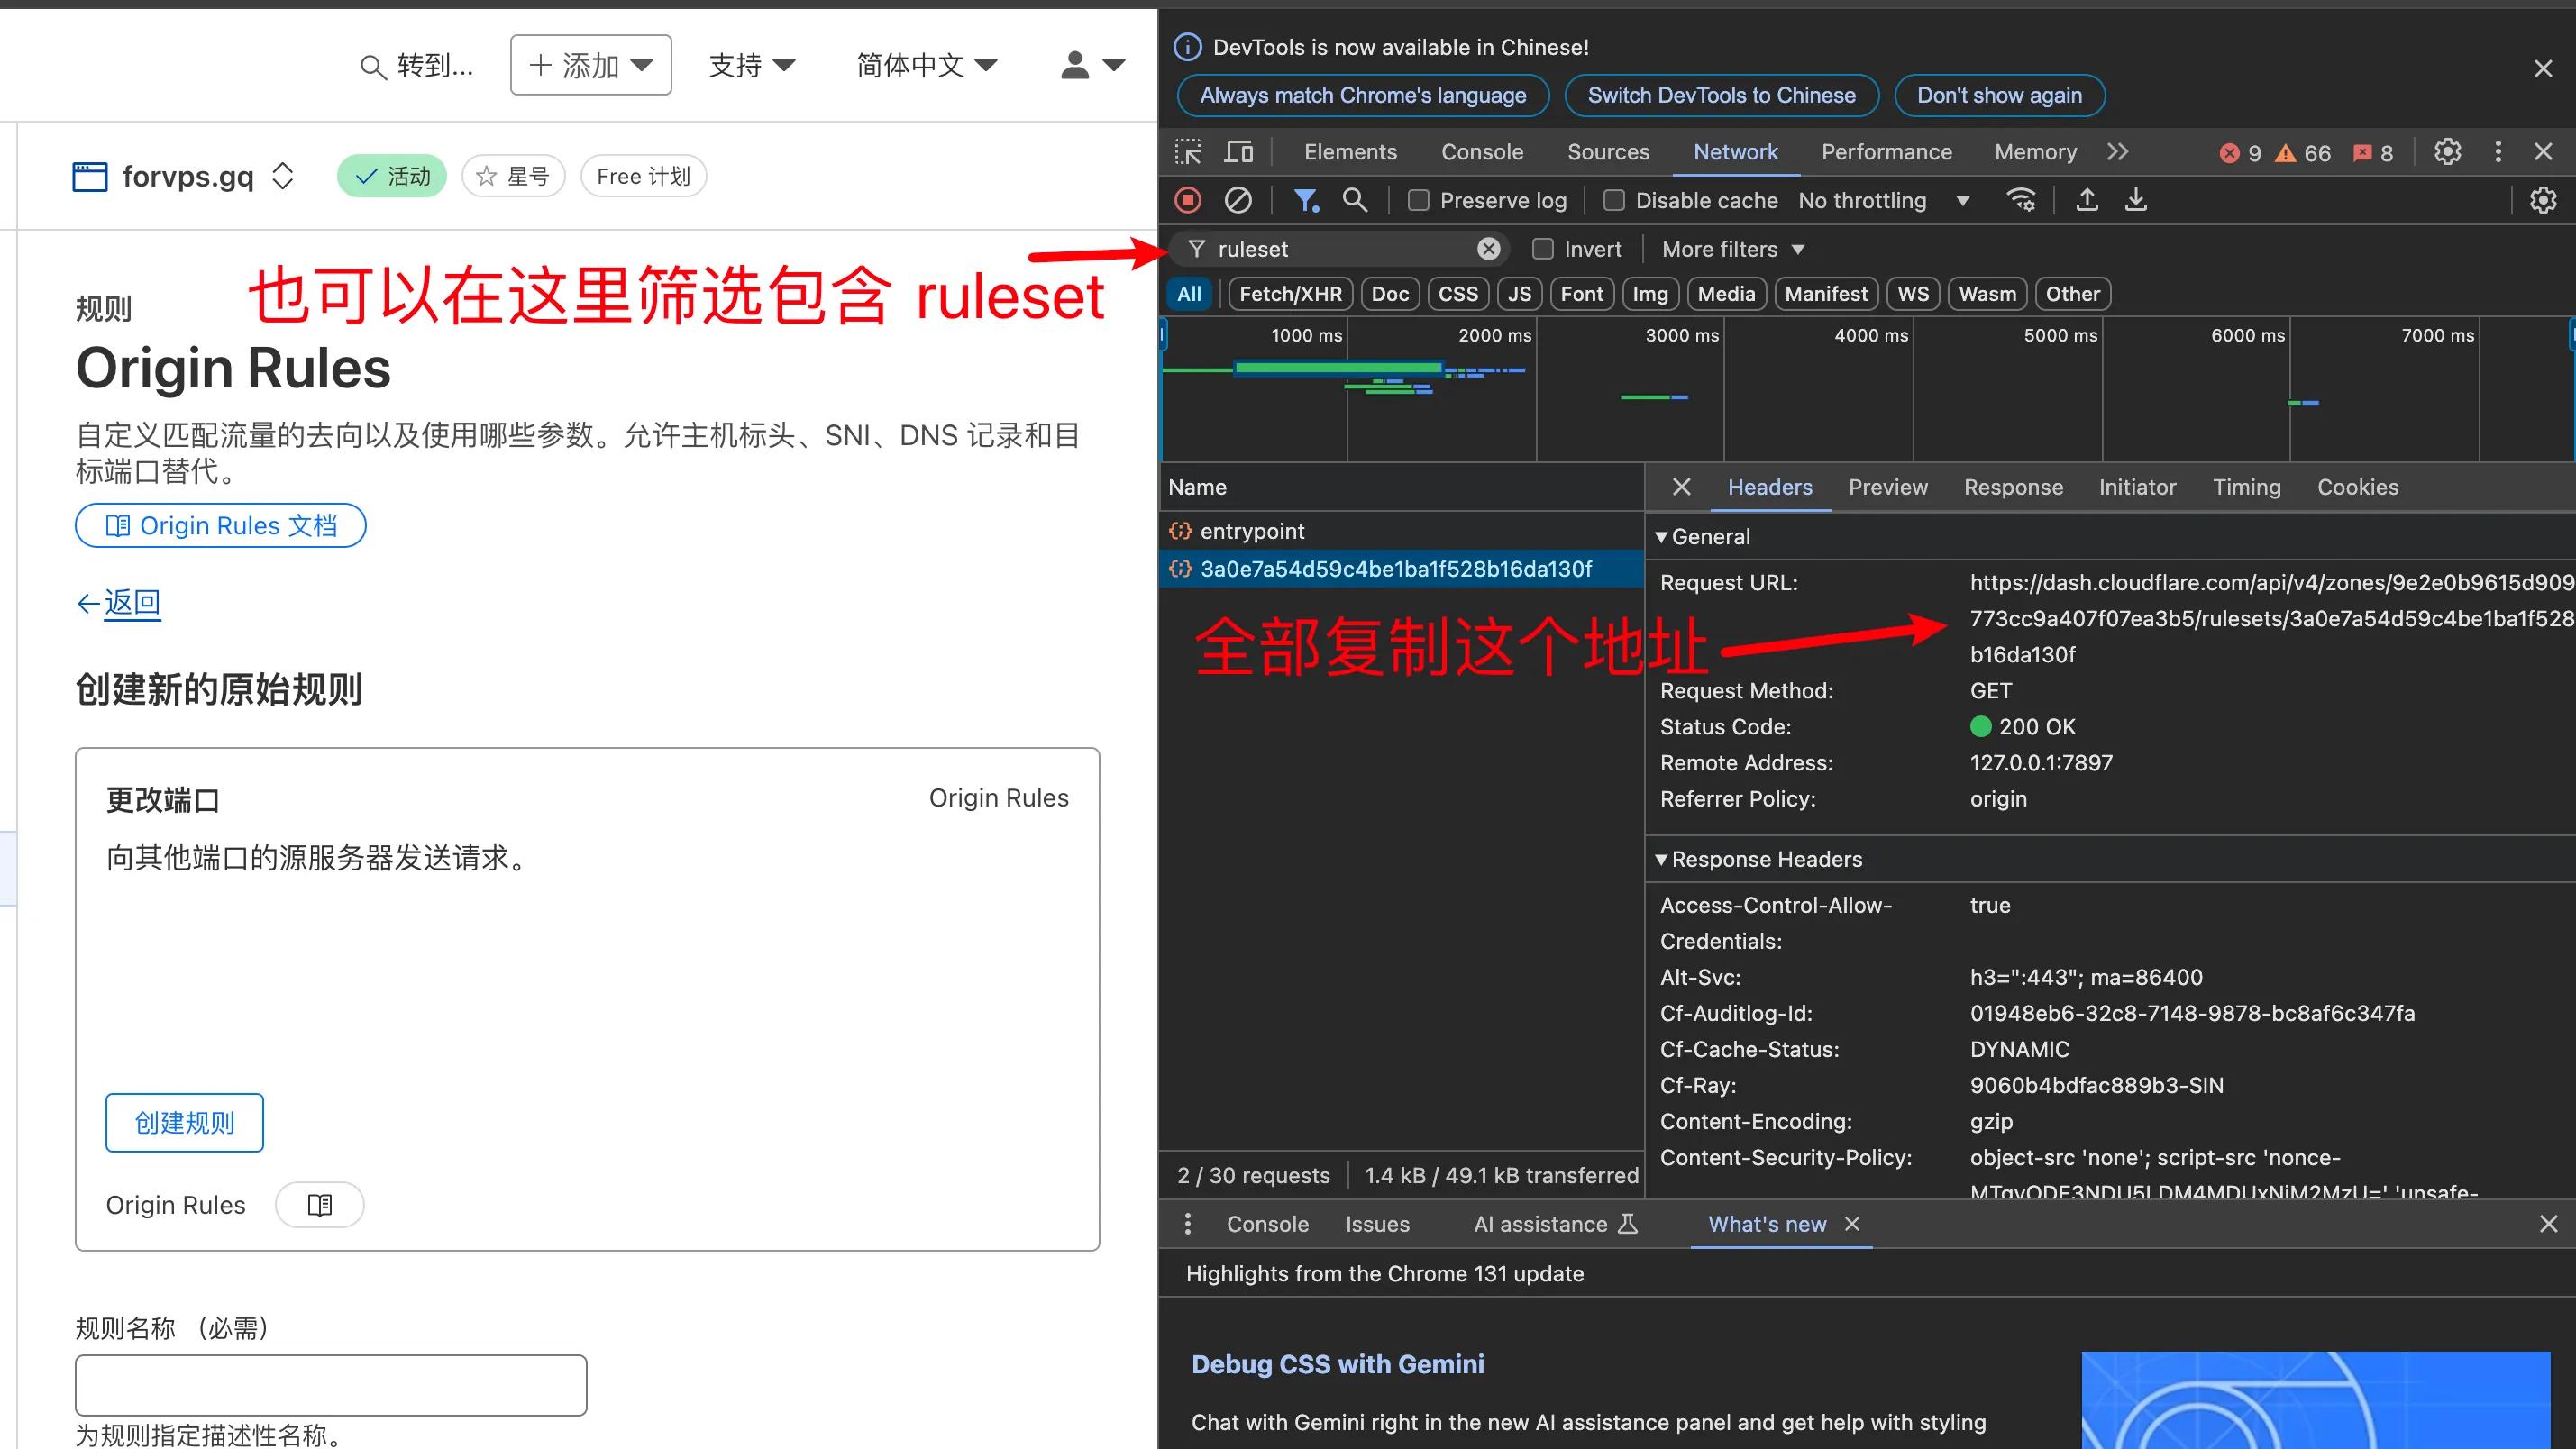2576x1449 pixels.
Task: Close the request details pane
Action: coord(1682,487)
